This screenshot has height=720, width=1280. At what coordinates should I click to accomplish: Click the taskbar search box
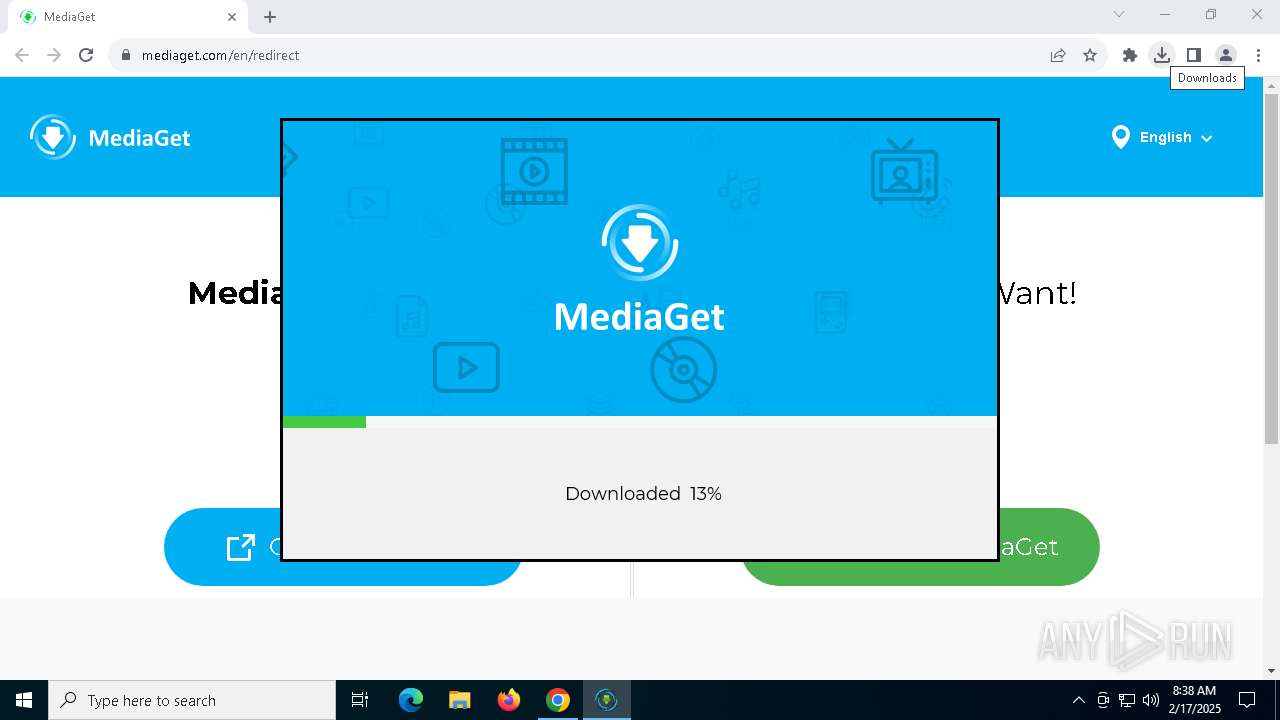tap(192, 700)
